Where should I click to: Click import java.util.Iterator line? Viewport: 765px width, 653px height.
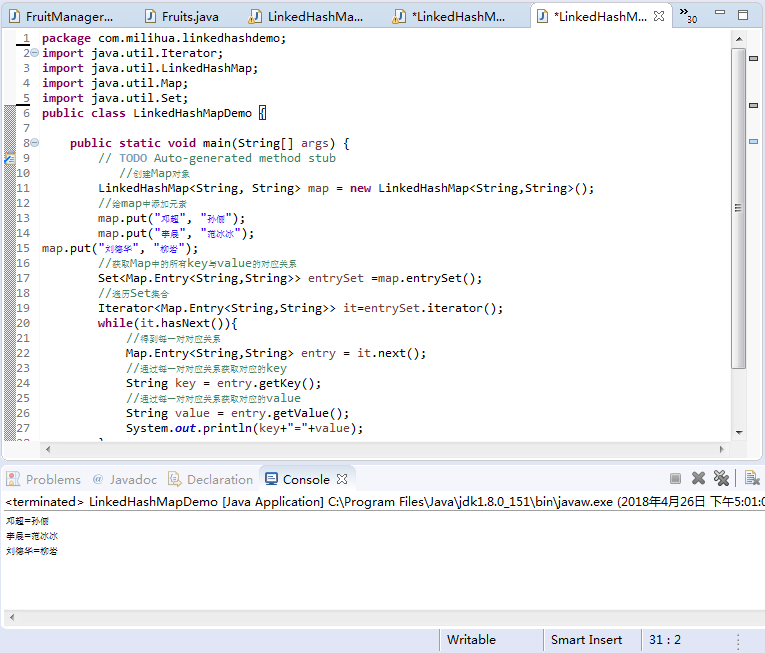point(132,53)
